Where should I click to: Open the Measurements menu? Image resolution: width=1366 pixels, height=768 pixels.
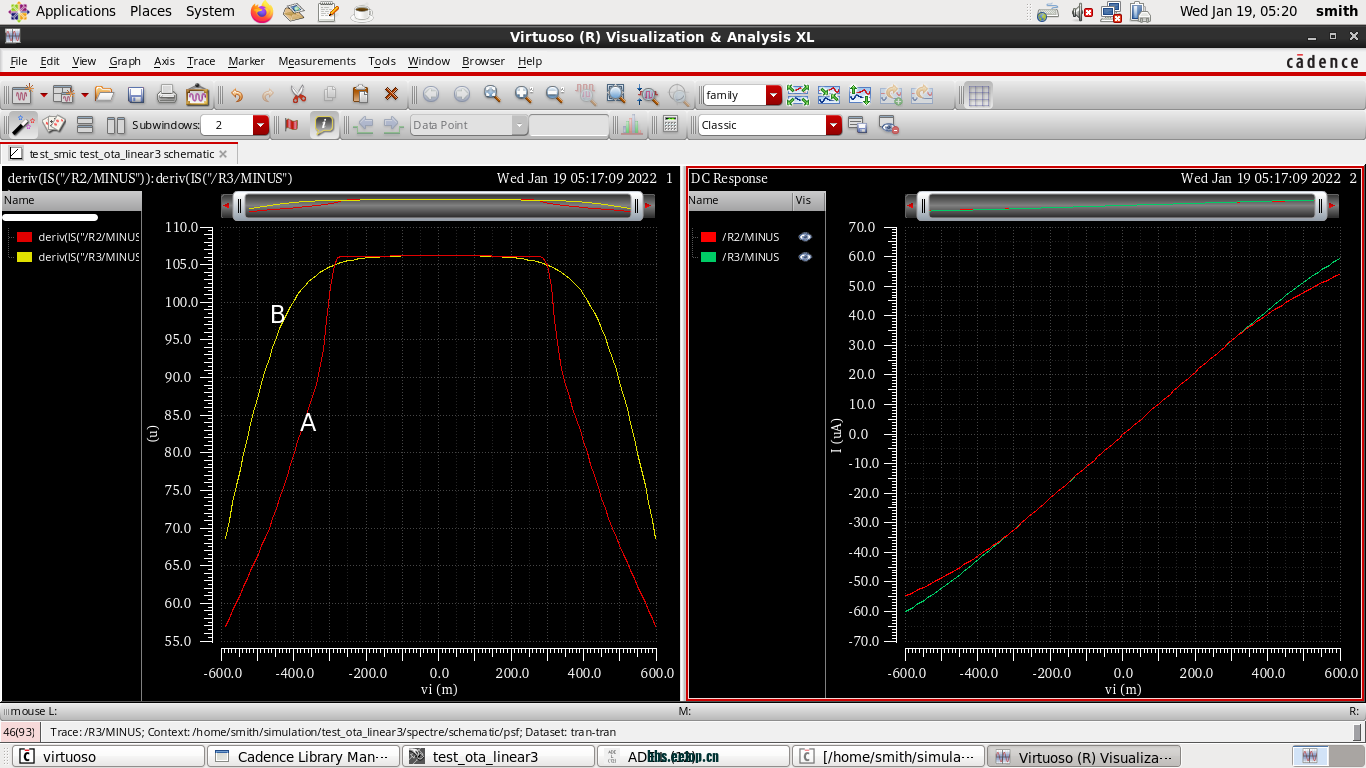[x=317, y=61]
